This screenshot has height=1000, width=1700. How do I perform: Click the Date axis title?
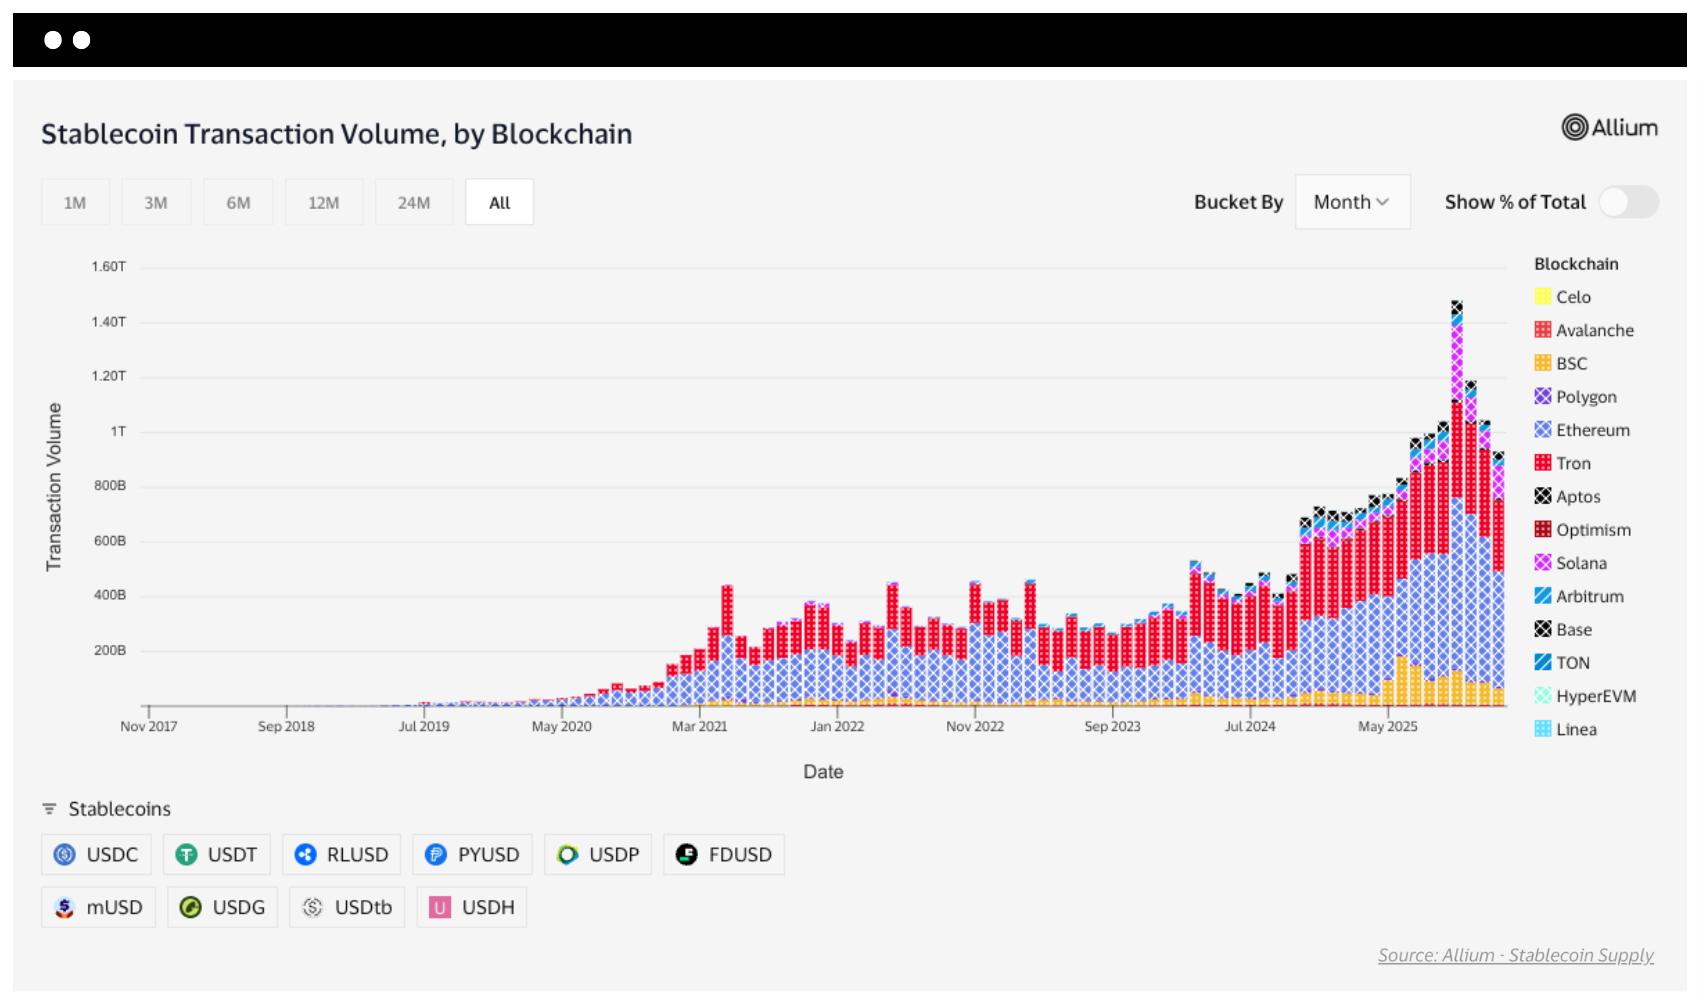pos(823,772)
